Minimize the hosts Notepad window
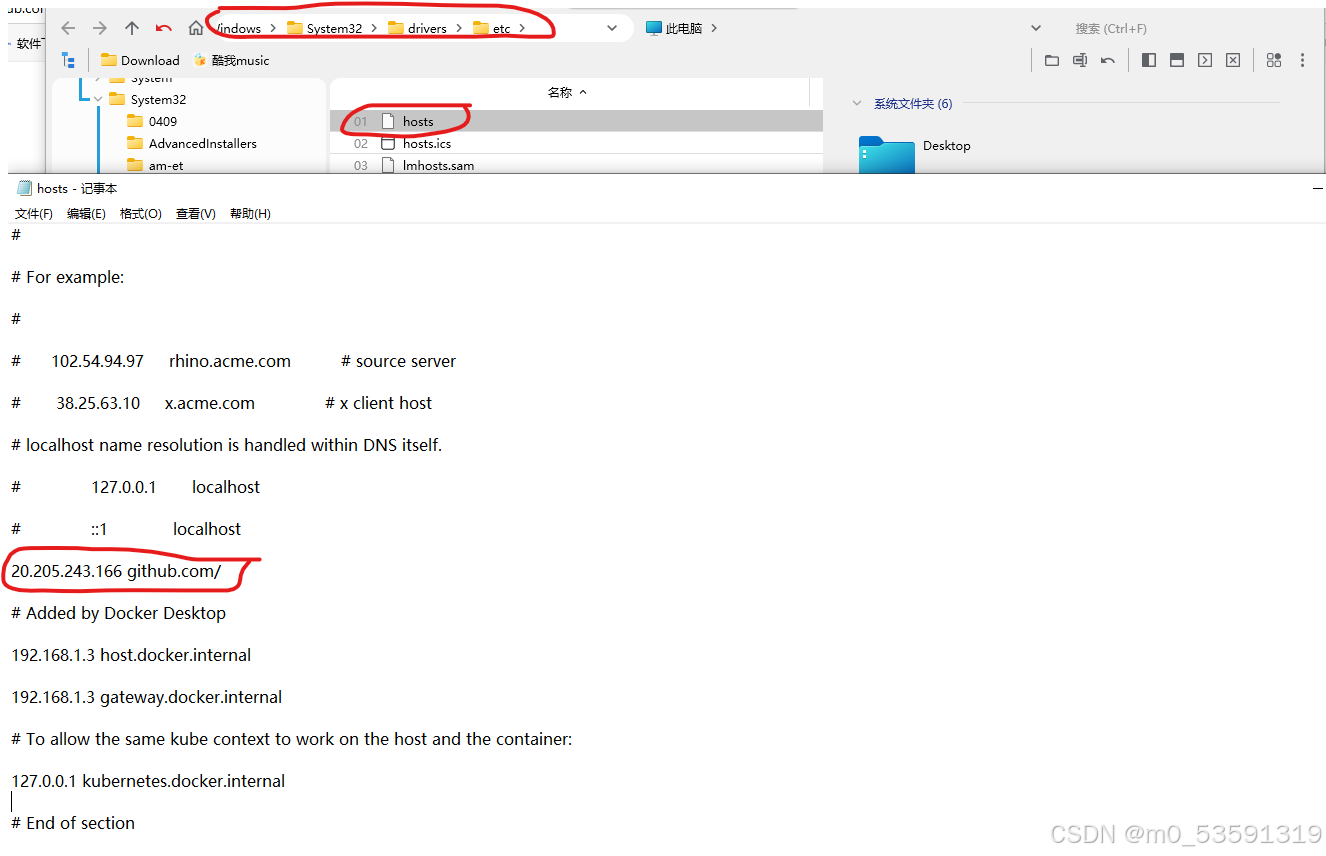The image size is (1326, 856). tap(1317, 188)
